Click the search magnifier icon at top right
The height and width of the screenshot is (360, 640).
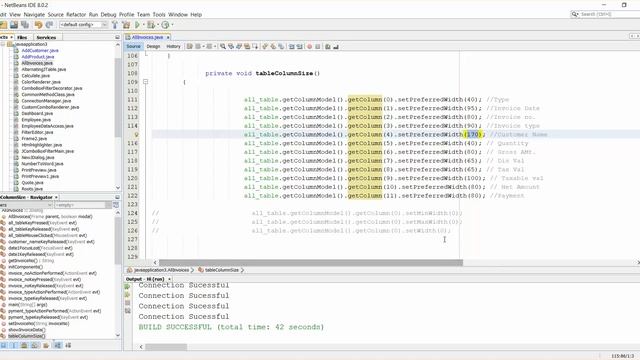pos(575,14)
